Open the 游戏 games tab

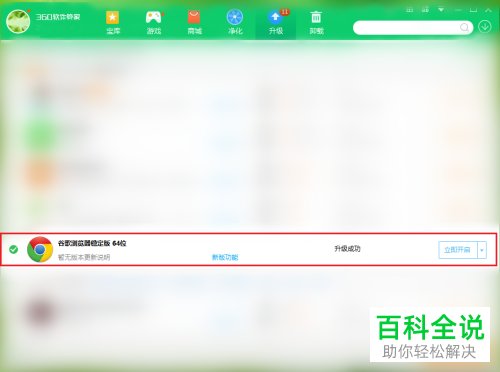[154, 22]
